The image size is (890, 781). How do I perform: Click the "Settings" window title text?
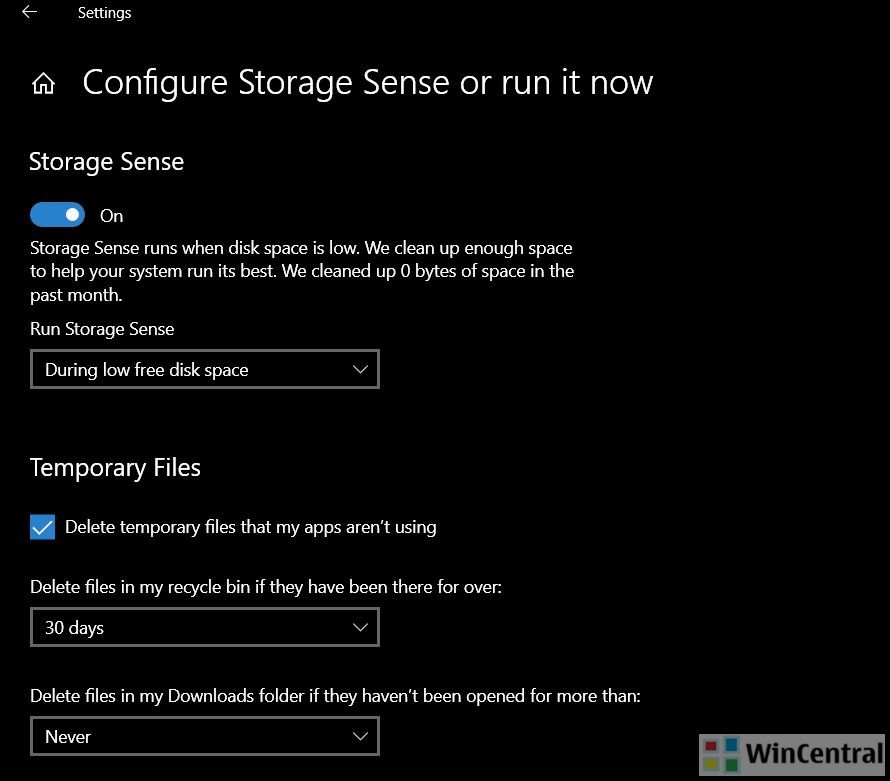(104, 13)
